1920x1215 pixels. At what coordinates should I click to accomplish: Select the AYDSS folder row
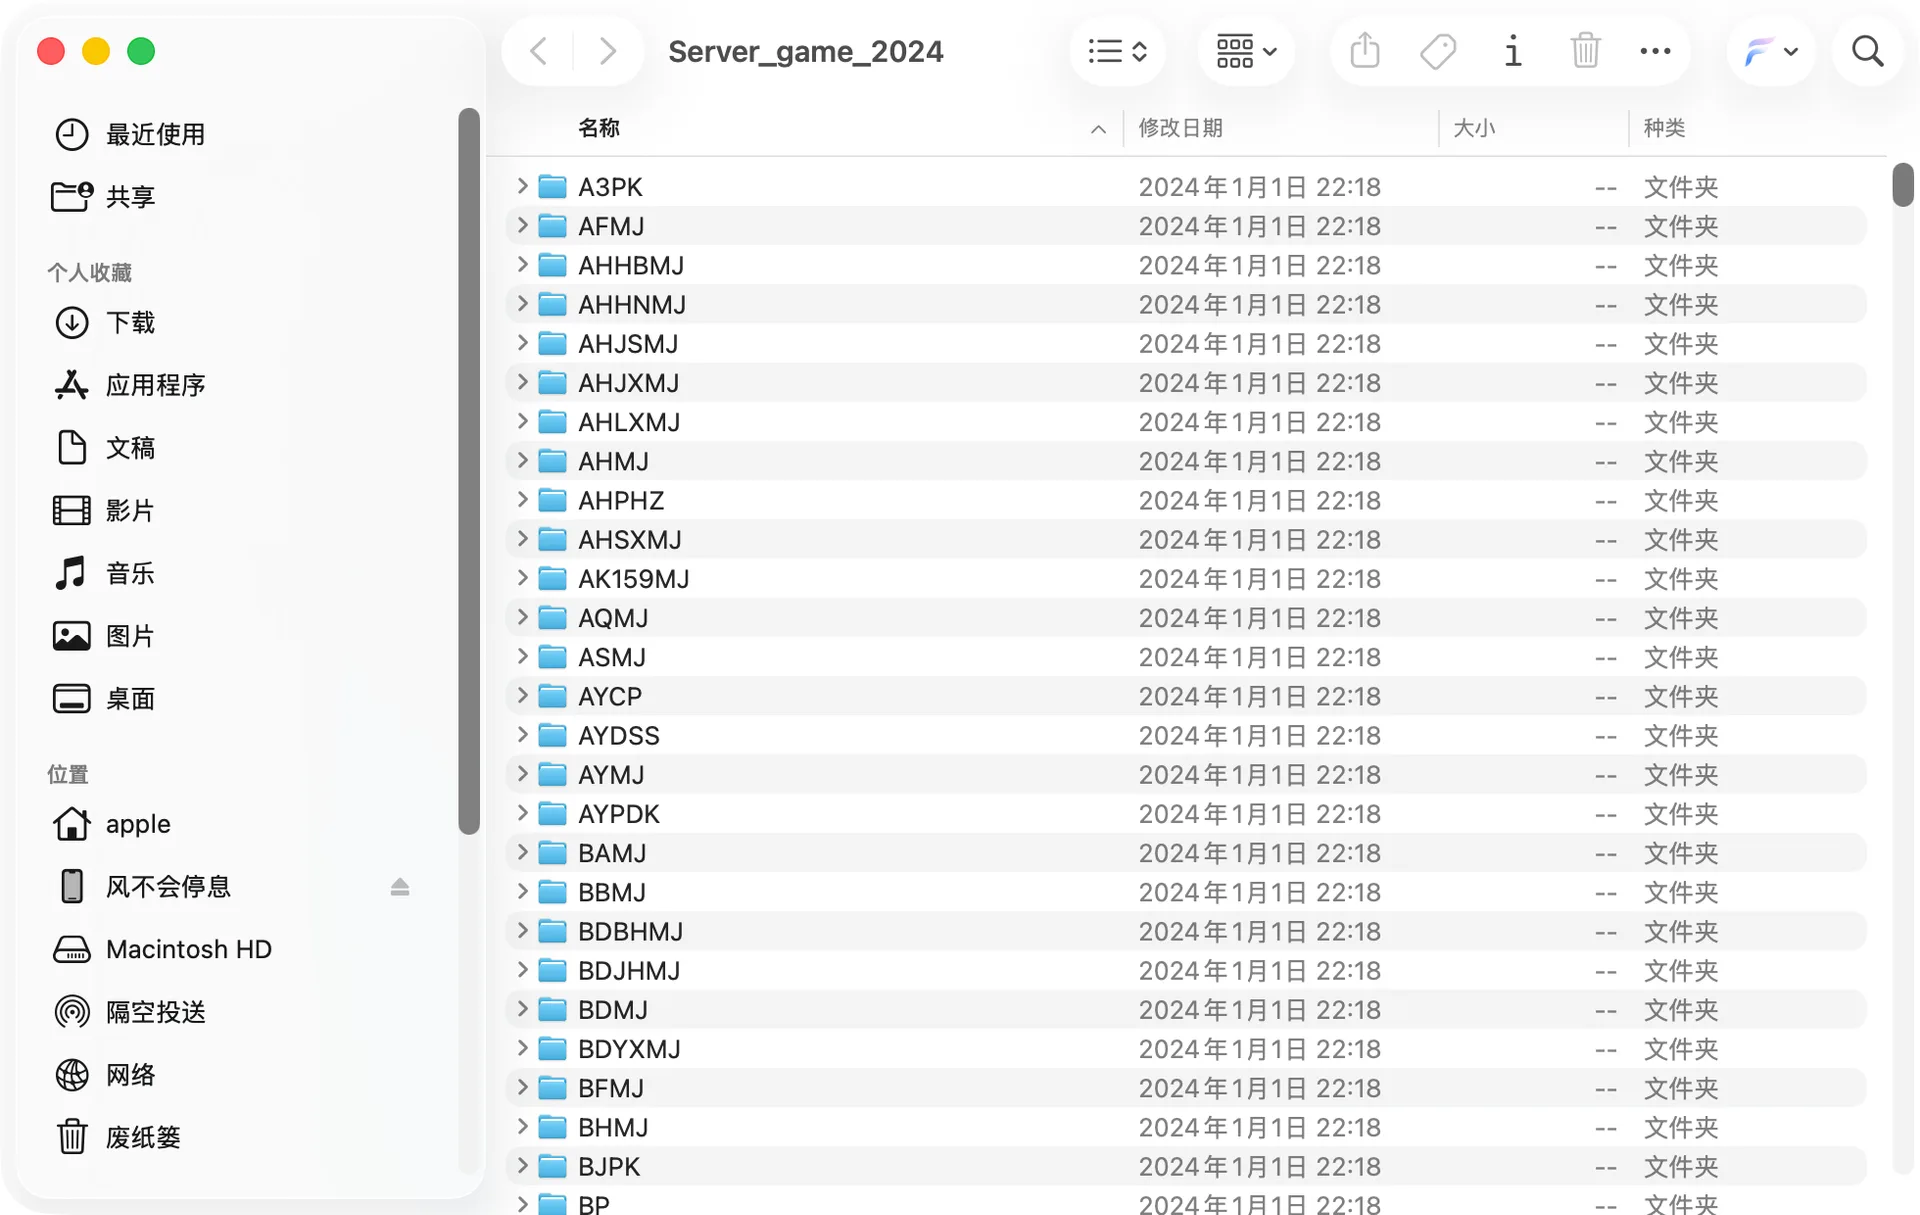pos(1185,735)
